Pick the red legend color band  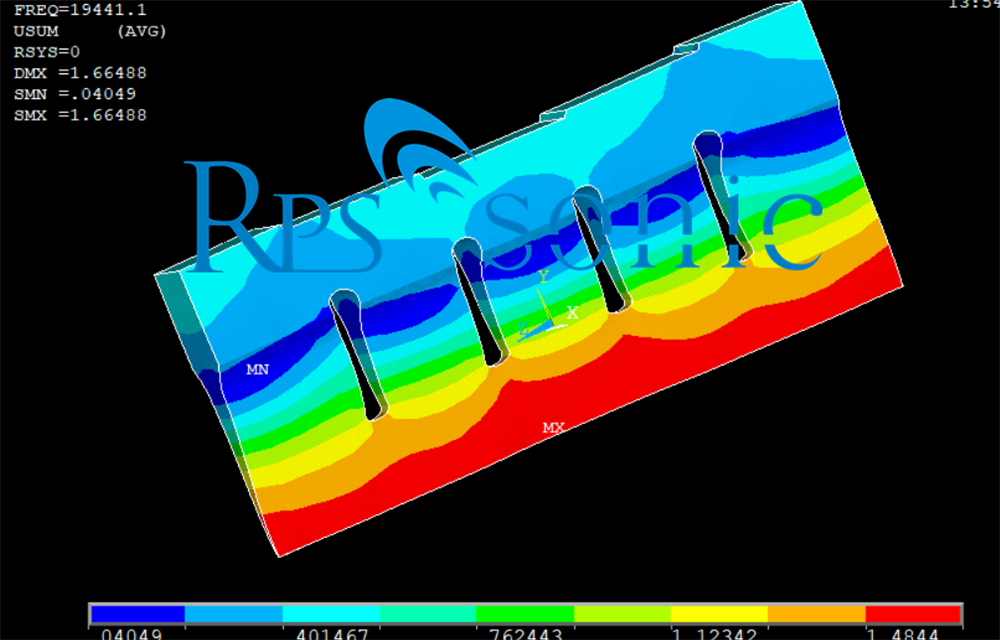point(913,614)
